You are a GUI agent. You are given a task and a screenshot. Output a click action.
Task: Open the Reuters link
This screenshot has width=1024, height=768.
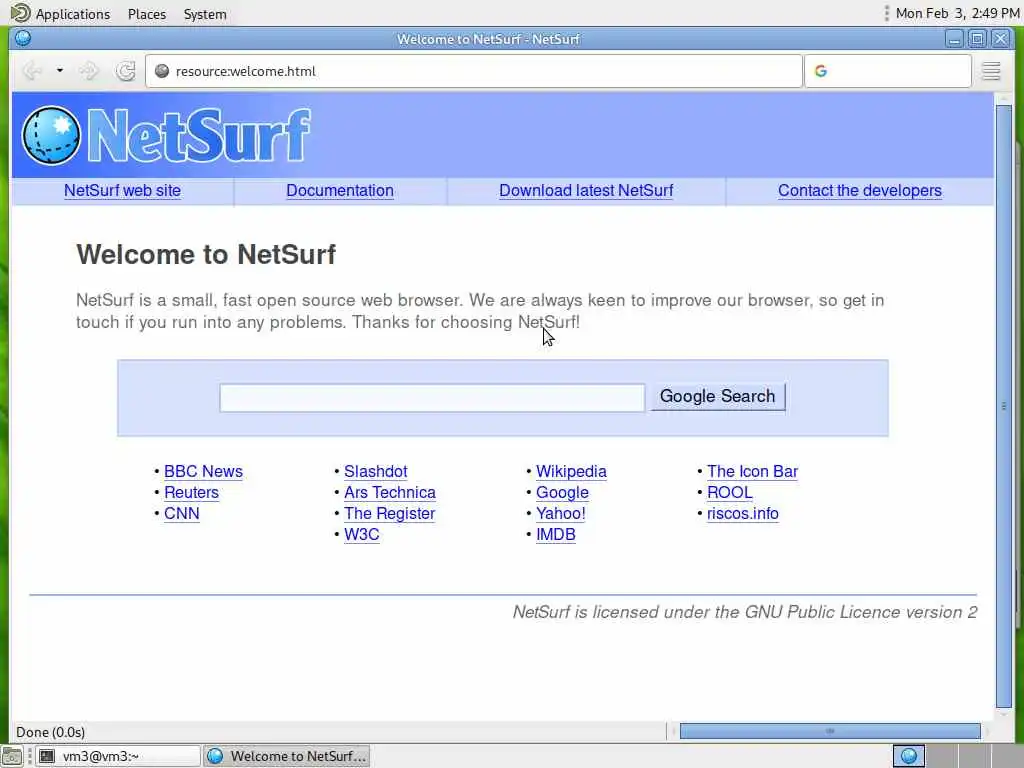pyautogui.click(x=191, y=492)
